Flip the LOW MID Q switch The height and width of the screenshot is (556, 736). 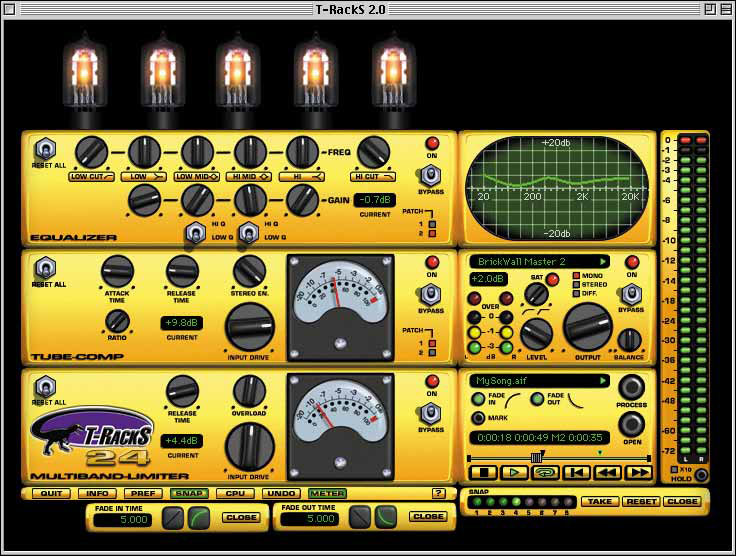coord(196,233)
